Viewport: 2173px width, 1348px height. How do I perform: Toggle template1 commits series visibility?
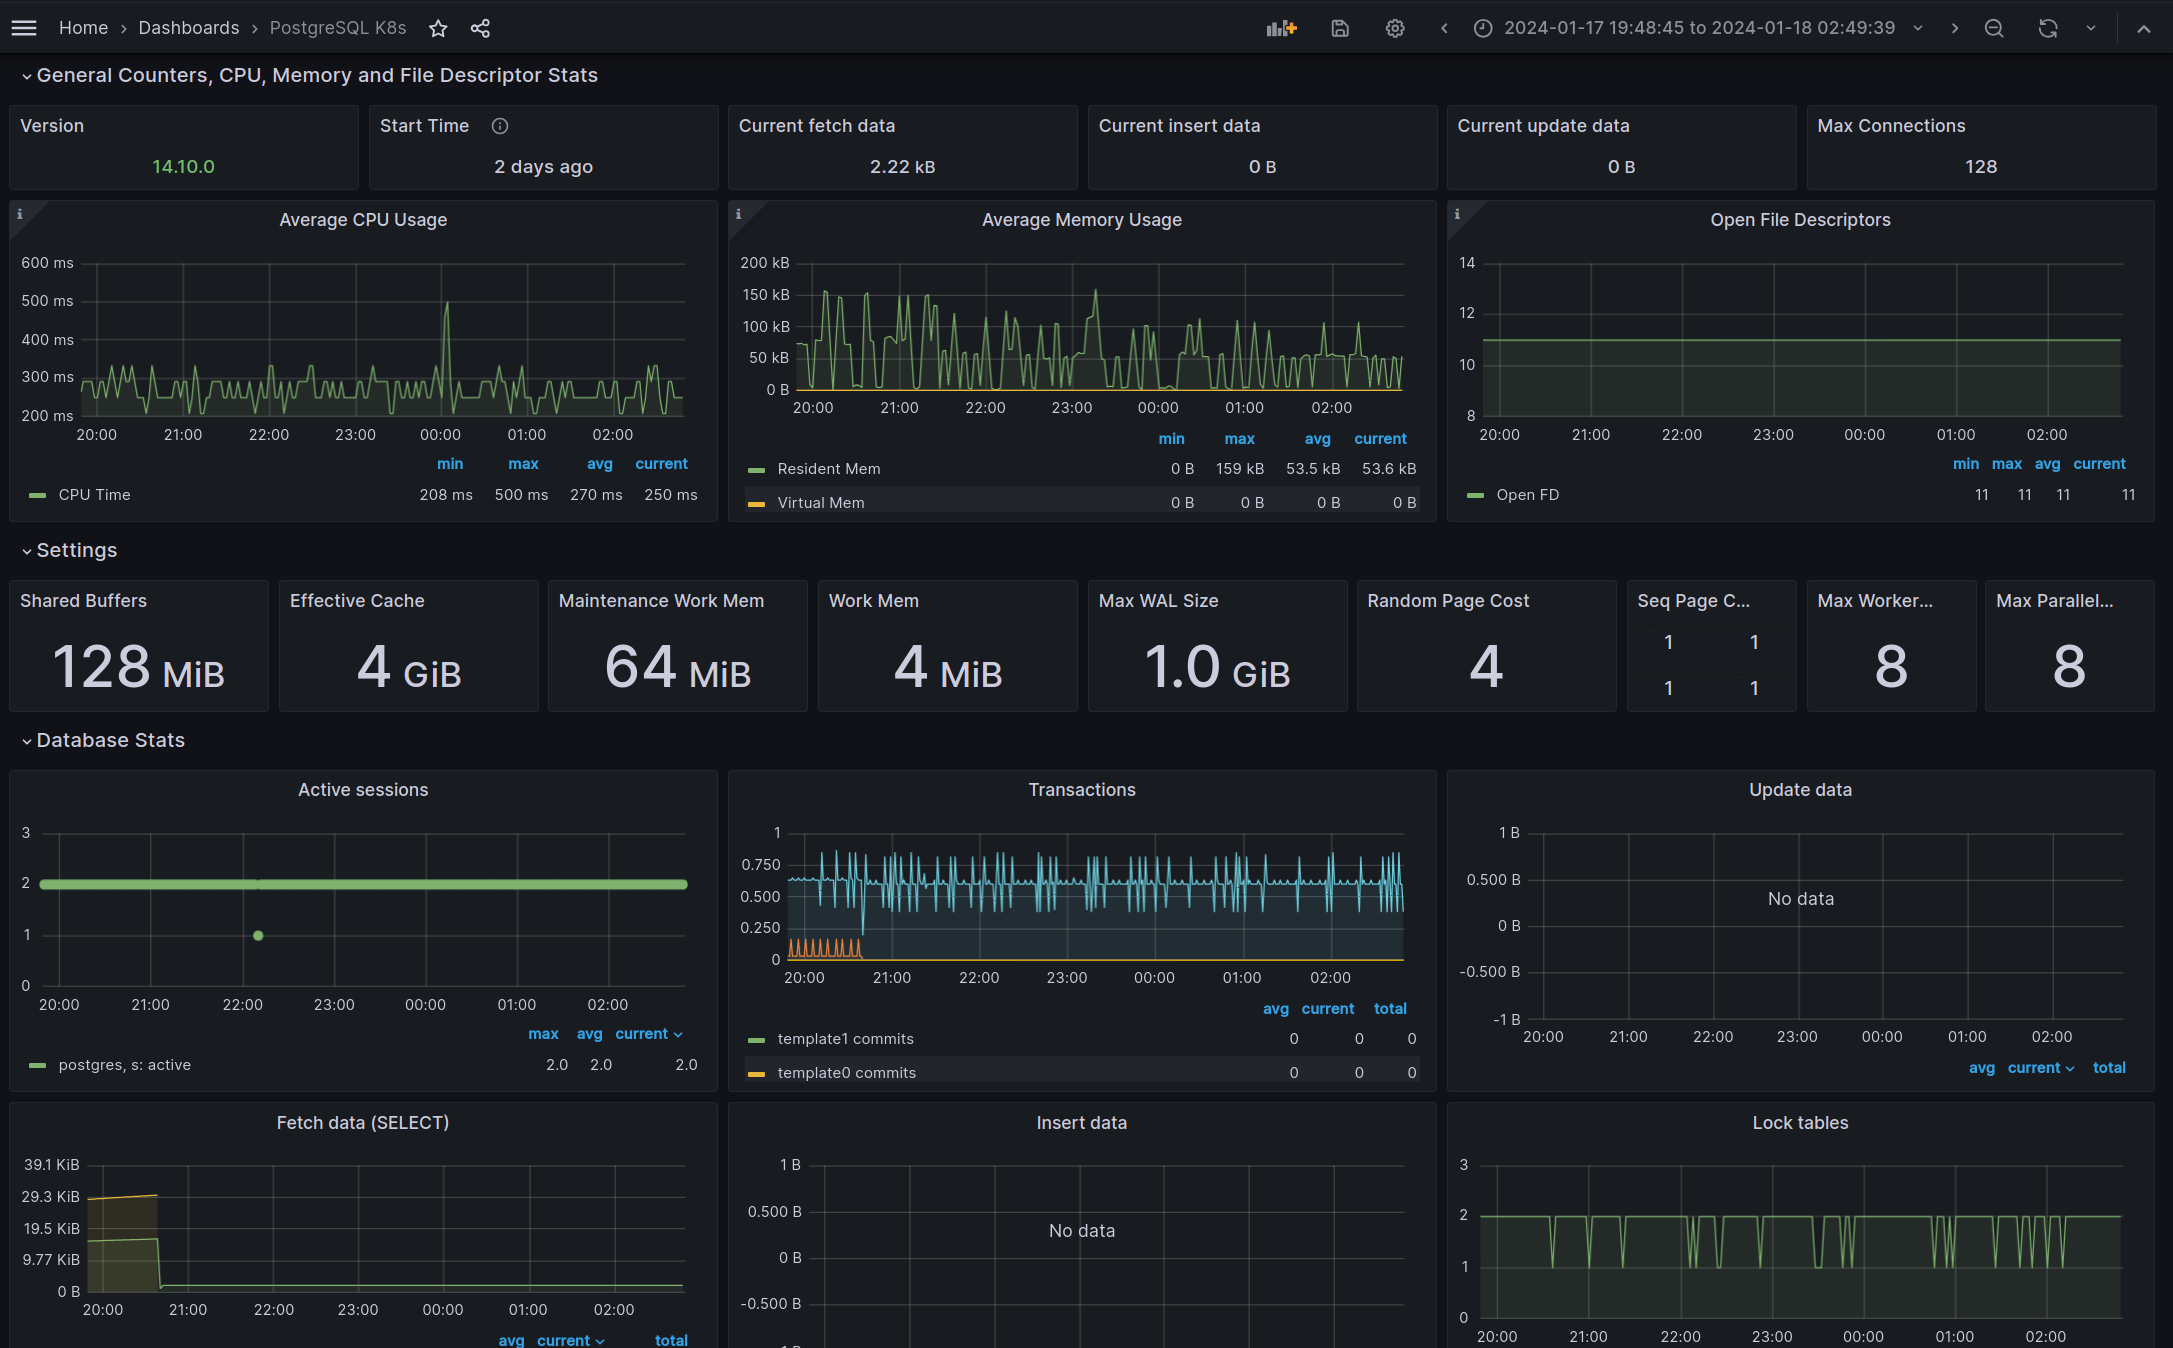click(x=845, y=1039)
